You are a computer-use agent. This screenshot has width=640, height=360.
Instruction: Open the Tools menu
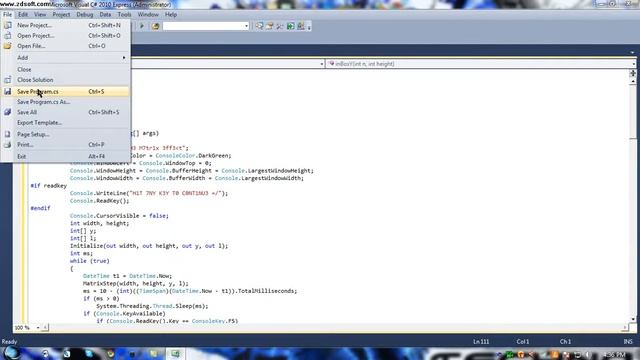click(x=124, y=14)
